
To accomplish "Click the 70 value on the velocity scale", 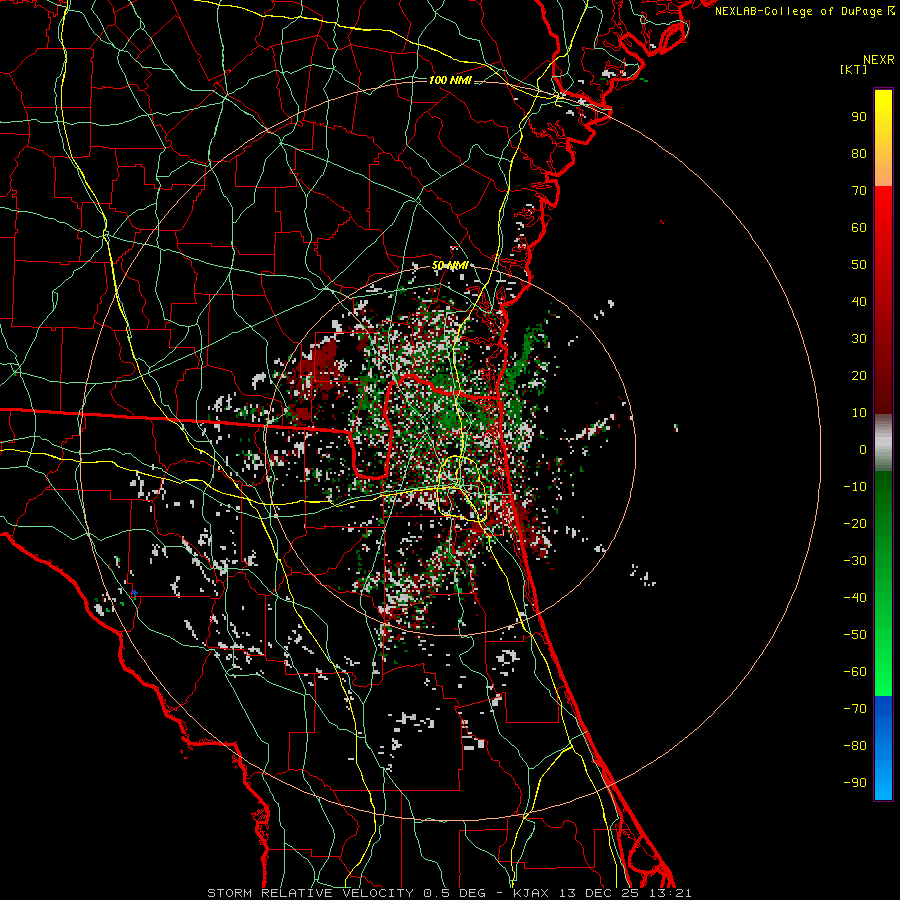I will [x=859, y=191].
